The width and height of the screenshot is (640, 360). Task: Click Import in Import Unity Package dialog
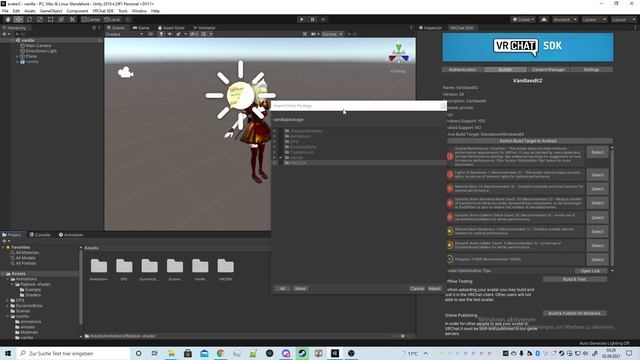[x=434, y=289]
